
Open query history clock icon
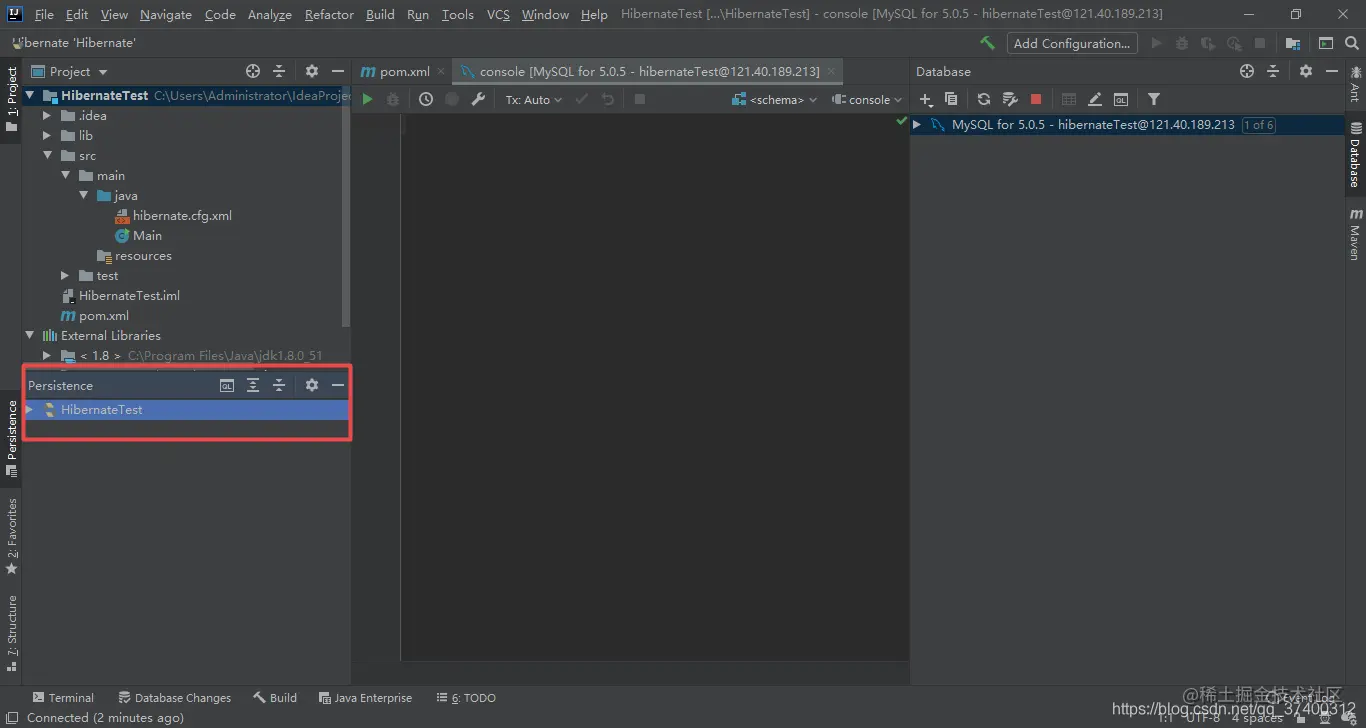(426, 99)
